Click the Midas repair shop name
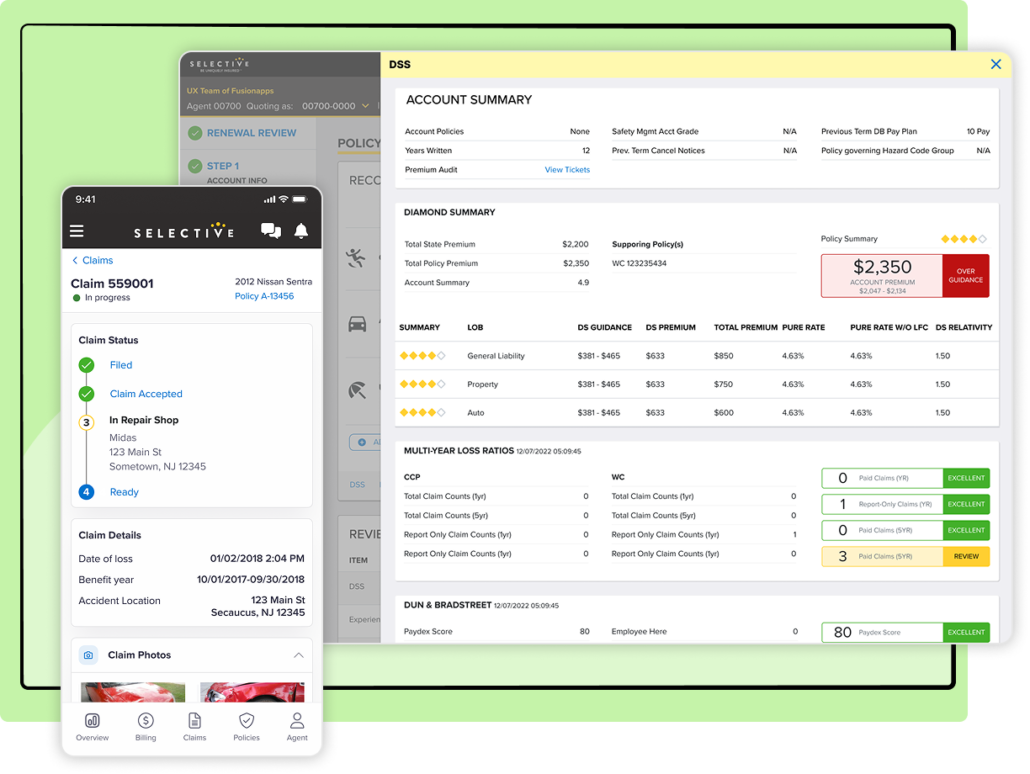 coord(123,438)
